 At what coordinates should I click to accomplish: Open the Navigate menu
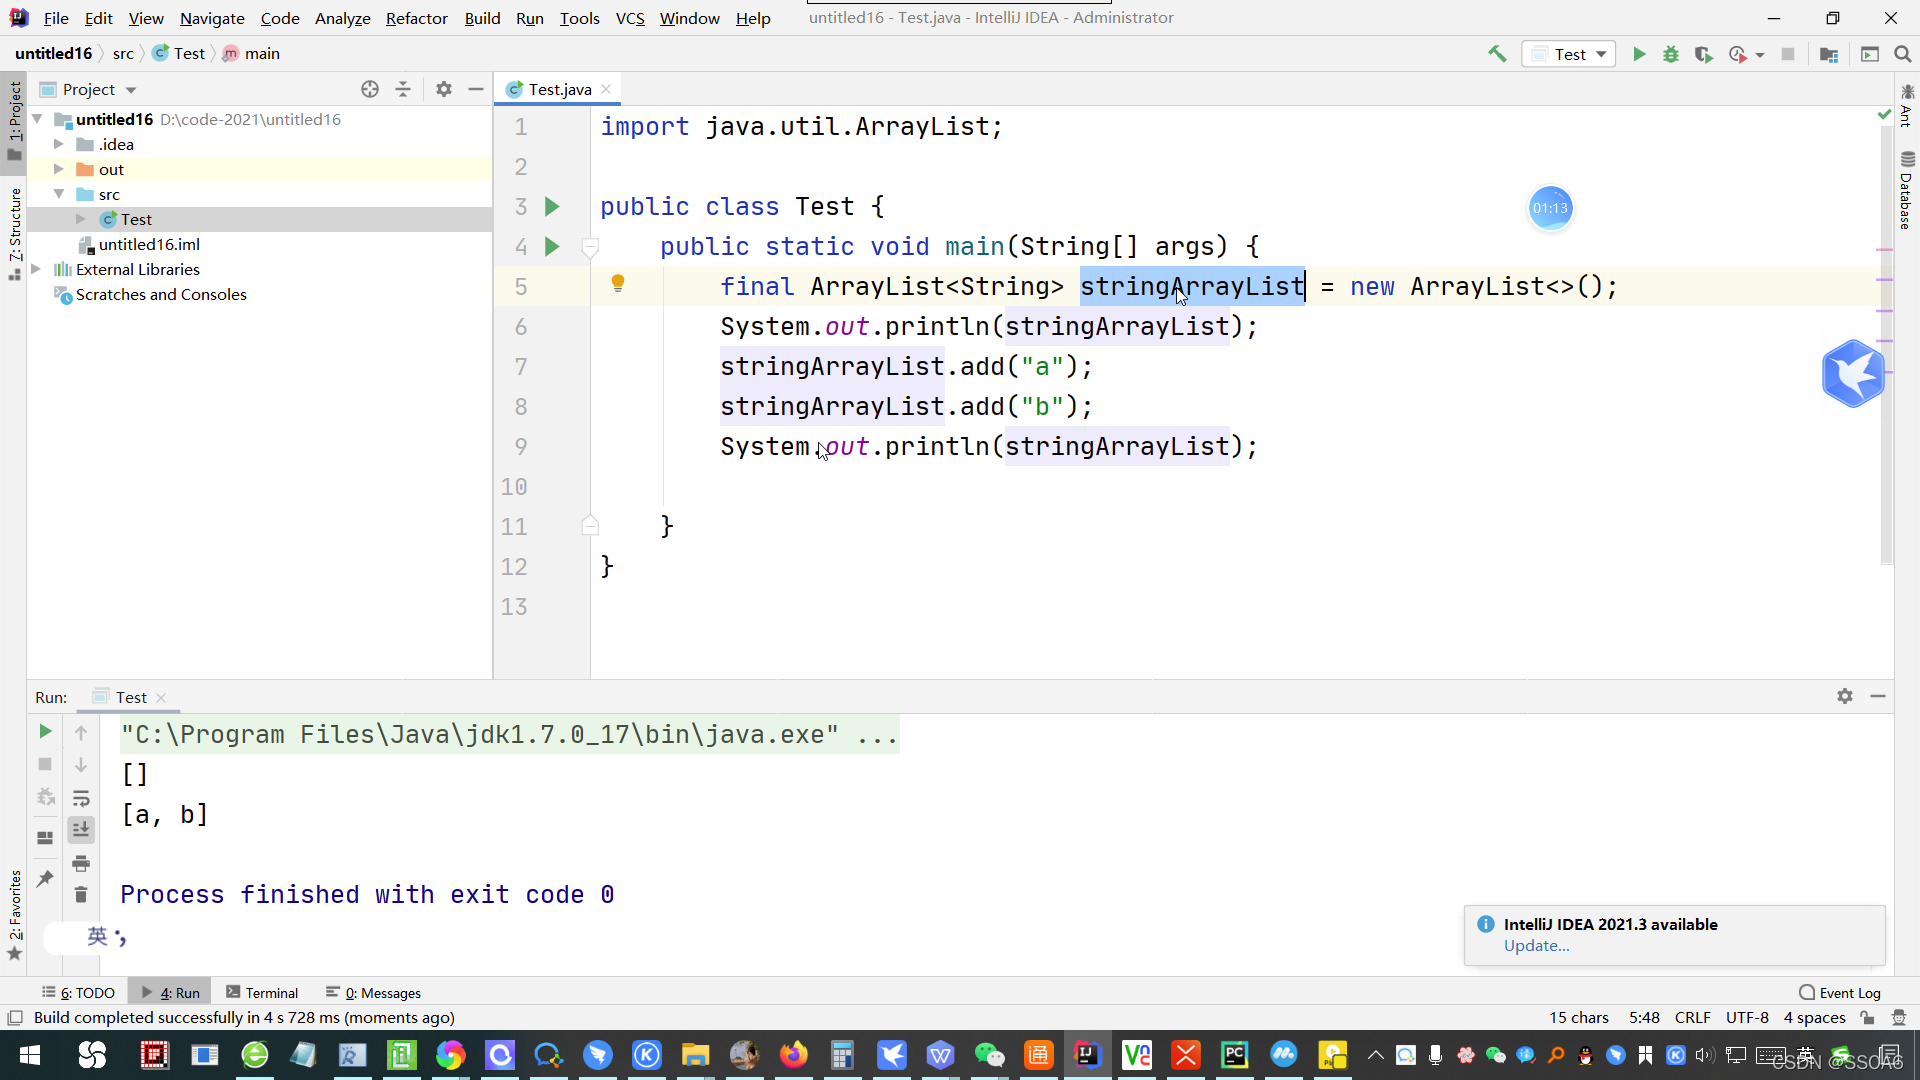tap(212, 18)
